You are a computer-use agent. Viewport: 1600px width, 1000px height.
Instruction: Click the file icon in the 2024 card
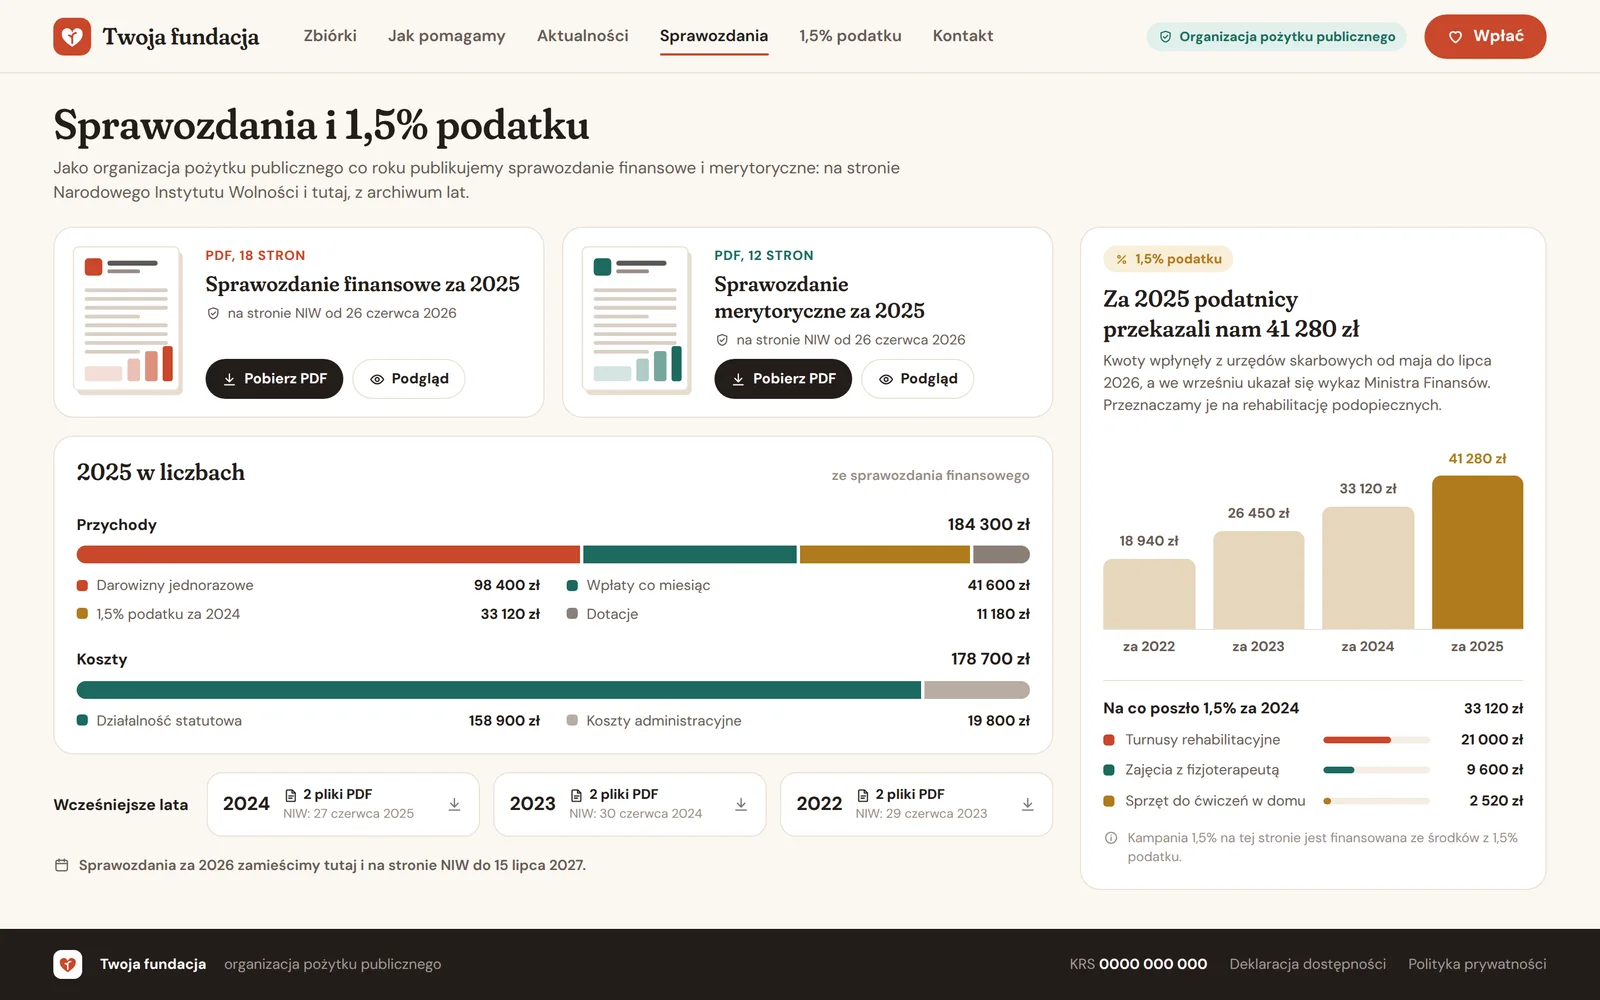(291, 795)
